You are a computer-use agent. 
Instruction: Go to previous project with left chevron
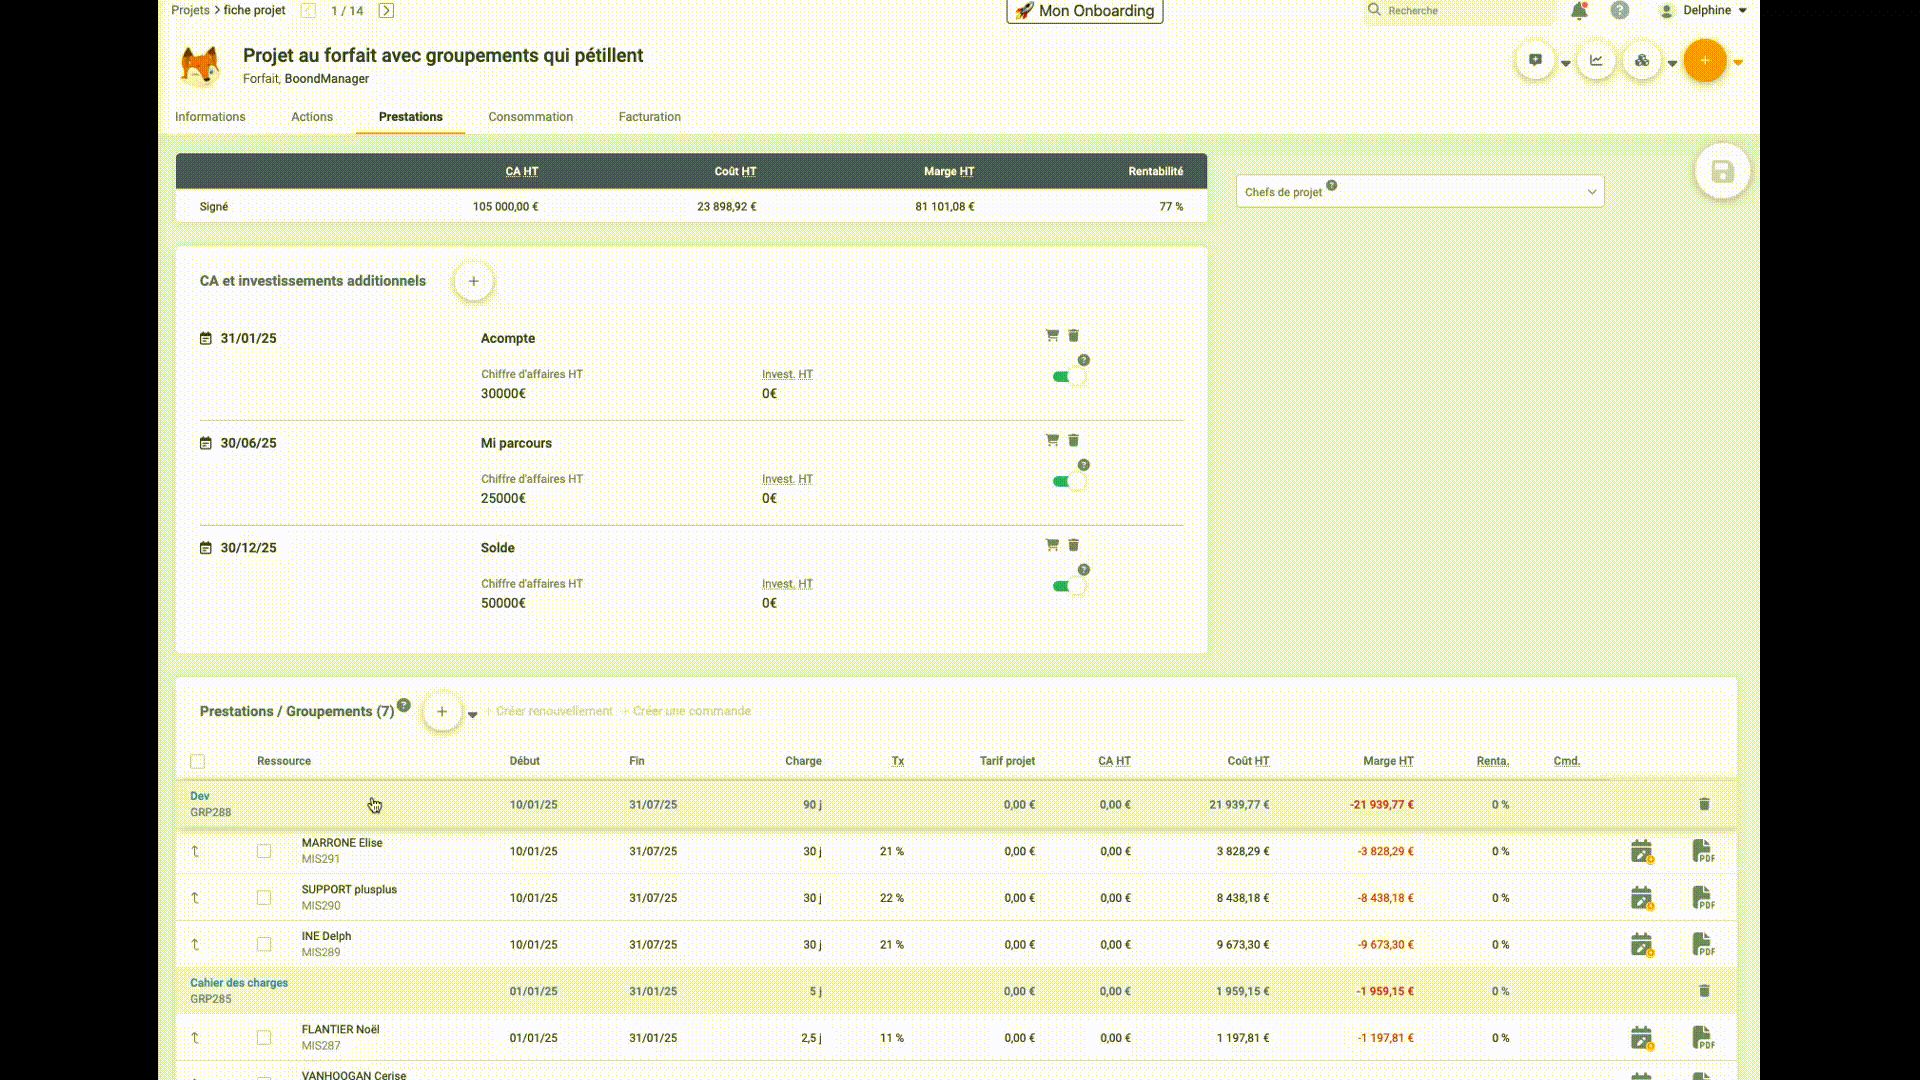(x=308, y=11)
